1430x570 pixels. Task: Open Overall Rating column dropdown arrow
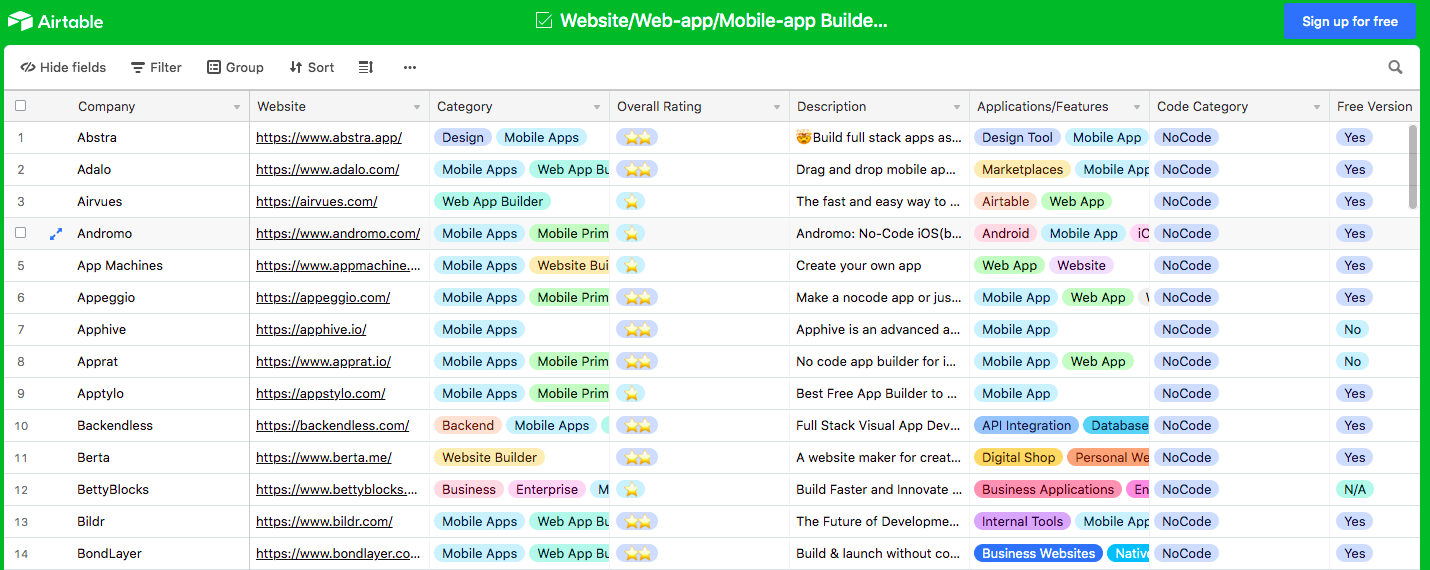click(x=777, y=107)
